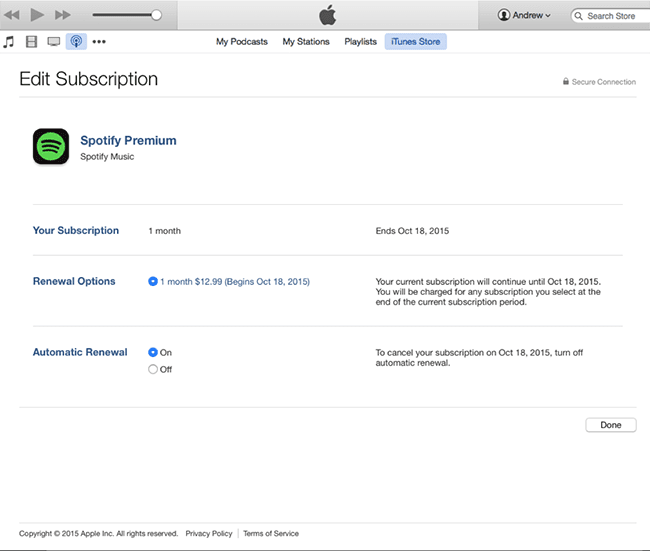
Task: Click the Secure Connection lock icon
Action: coord(565,81)
